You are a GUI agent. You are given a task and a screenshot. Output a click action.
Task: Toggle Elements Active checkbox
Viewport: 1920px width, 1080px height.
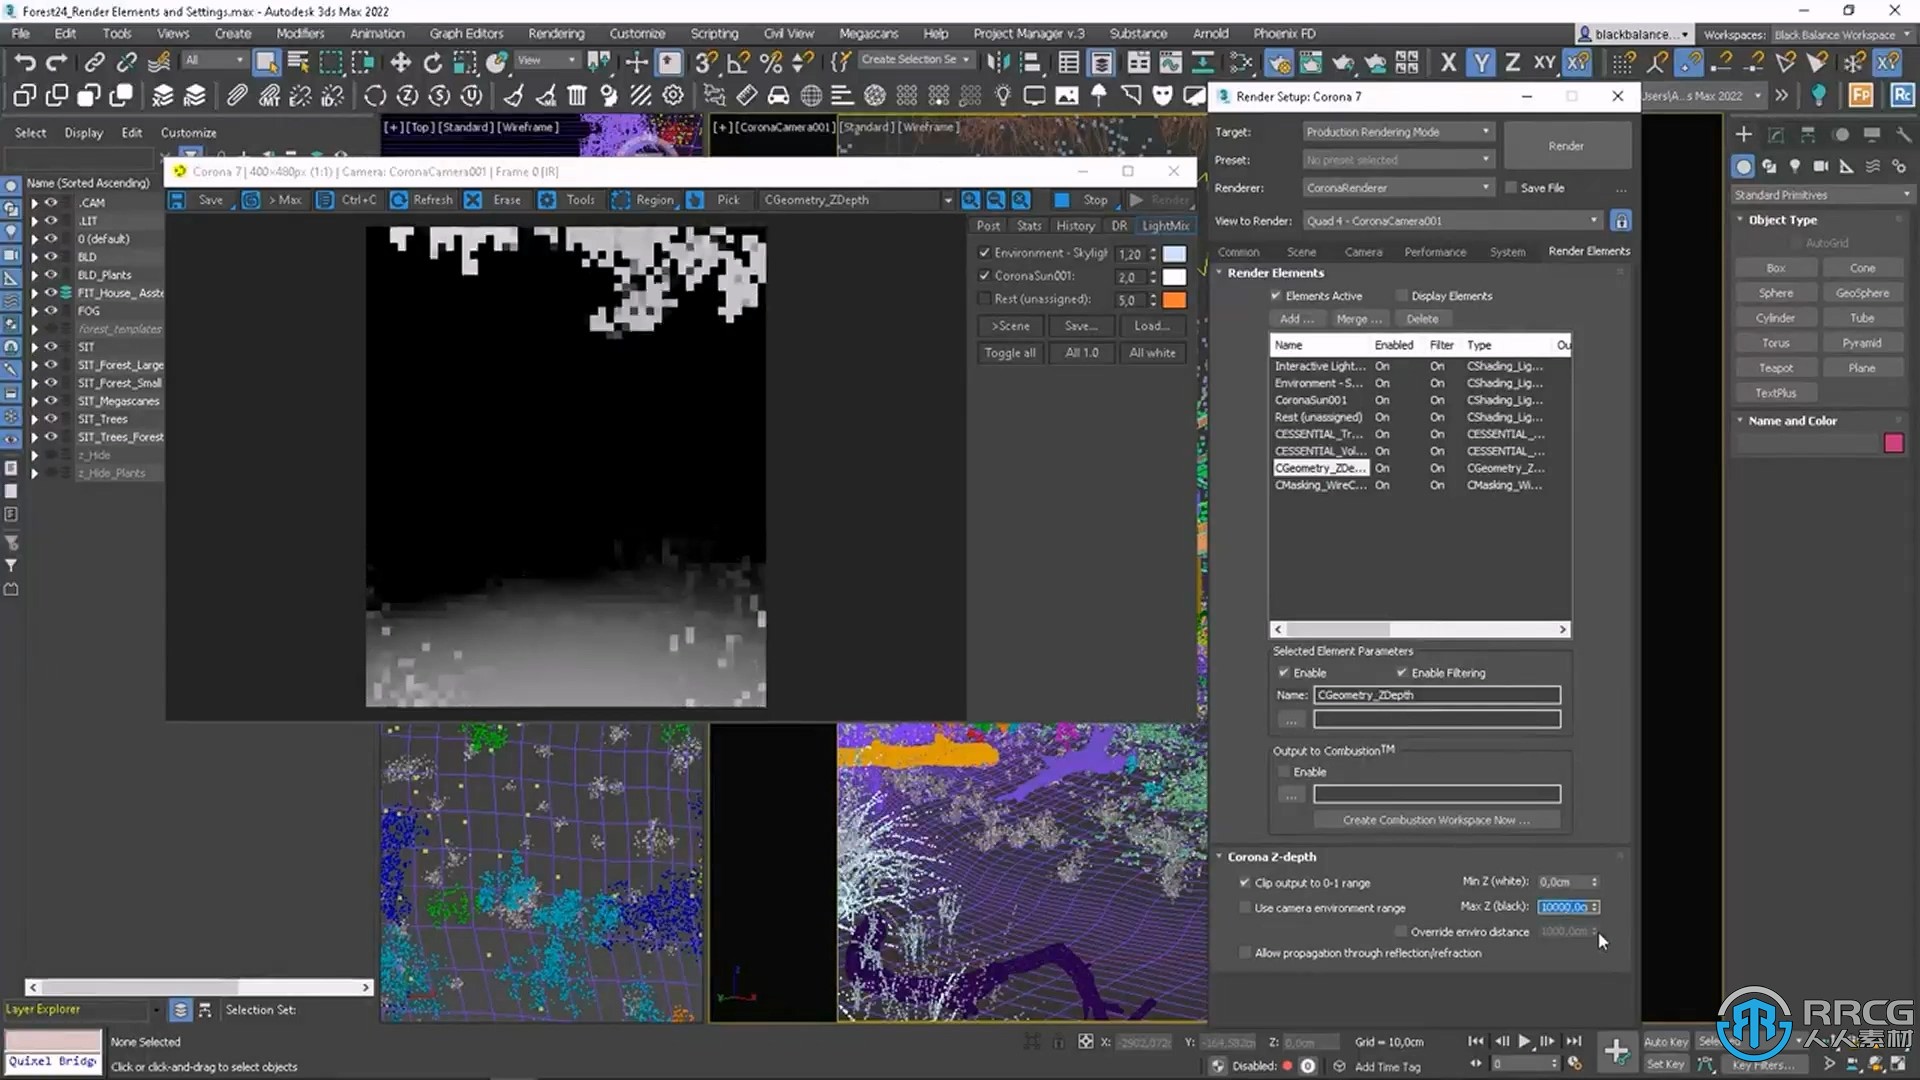point(1276,296)
